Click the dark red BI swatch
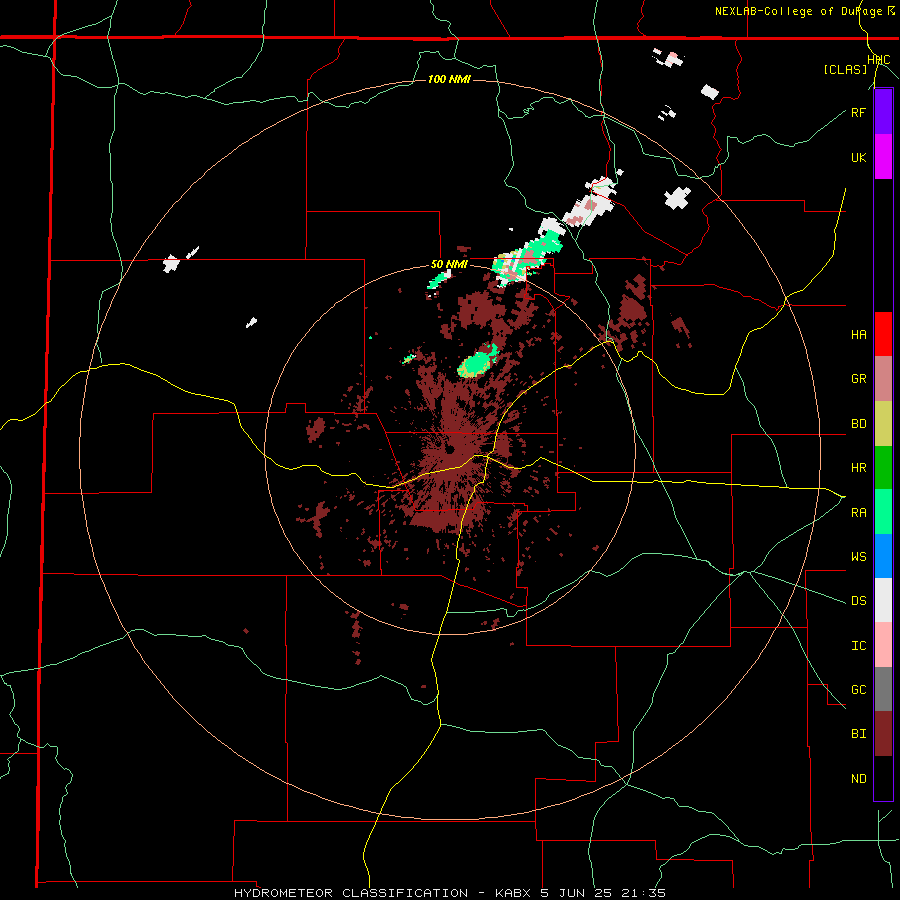This screenshot has width=900, height=900. (x=883, y=734)
